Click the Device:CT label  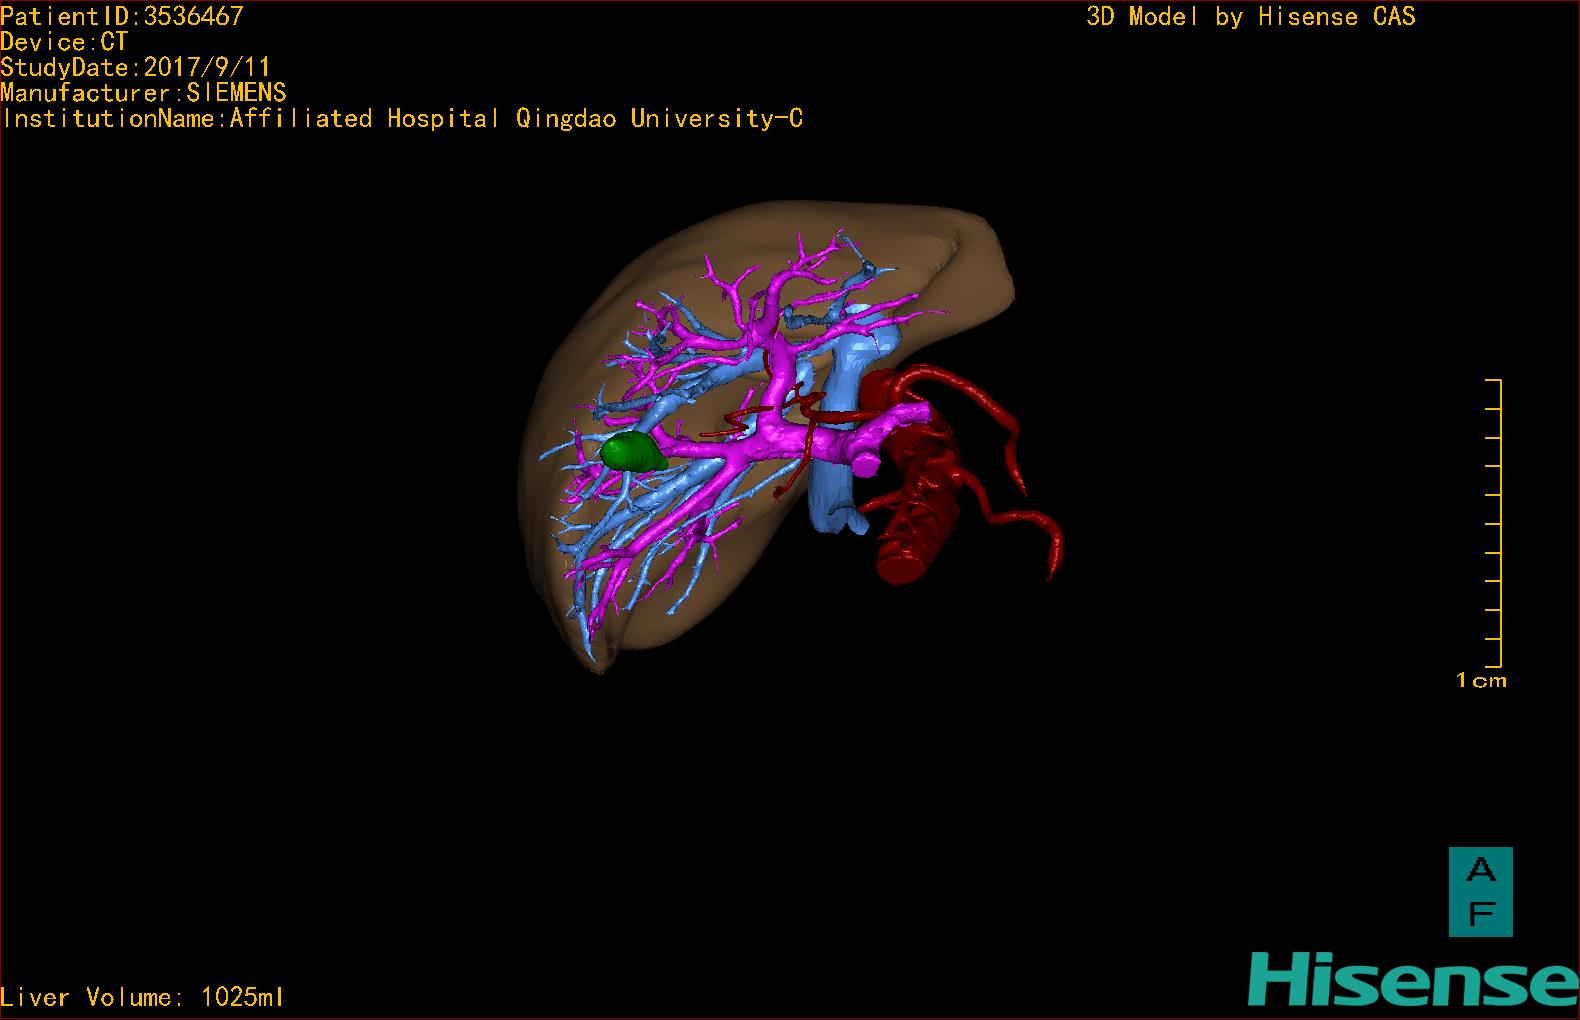tap(64, 42)
